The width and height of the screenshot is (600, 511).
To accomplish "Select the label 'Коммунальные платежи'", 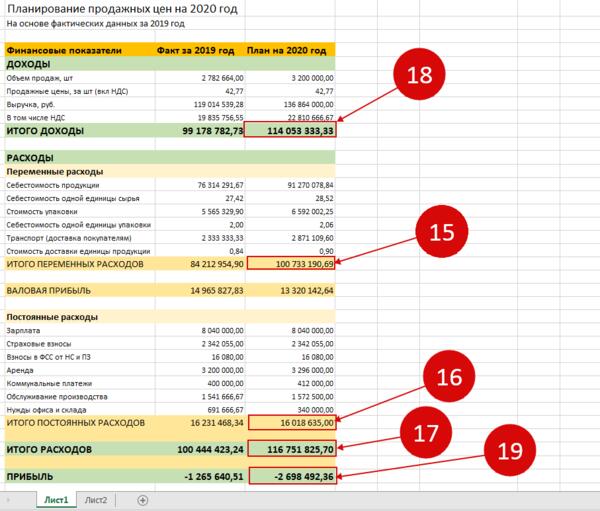I will (49, 383).
